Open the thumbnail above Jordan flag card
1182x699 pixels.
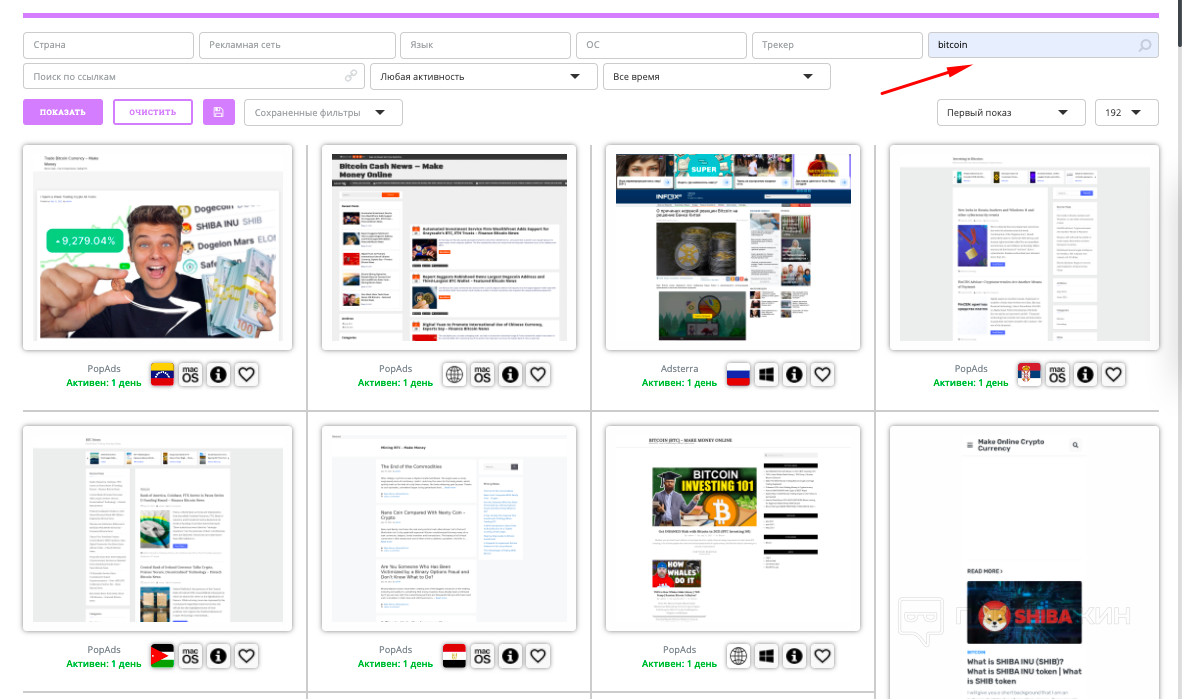158,529
